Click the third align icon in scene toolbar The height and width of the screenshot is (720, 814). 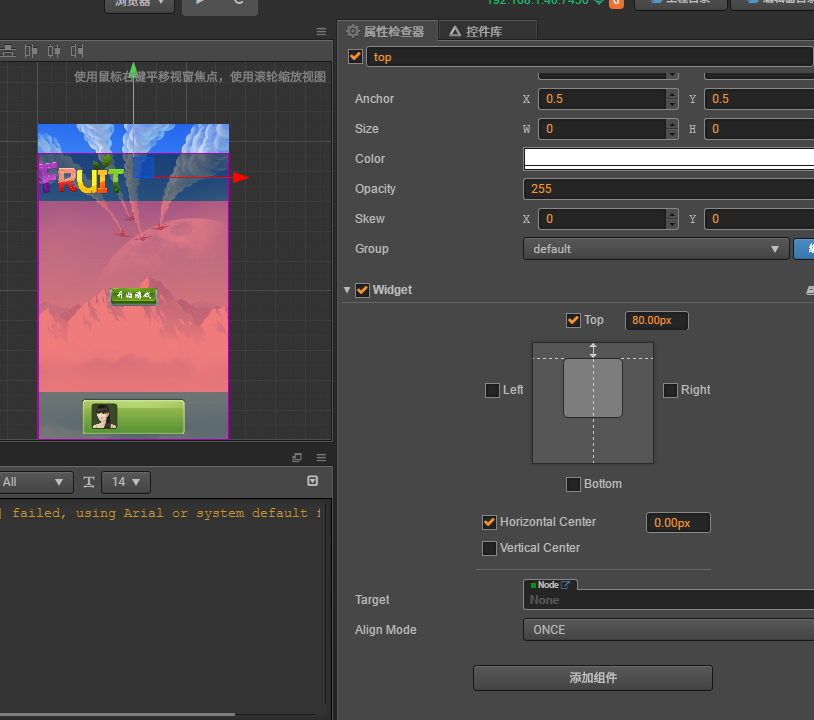point(54,51)
